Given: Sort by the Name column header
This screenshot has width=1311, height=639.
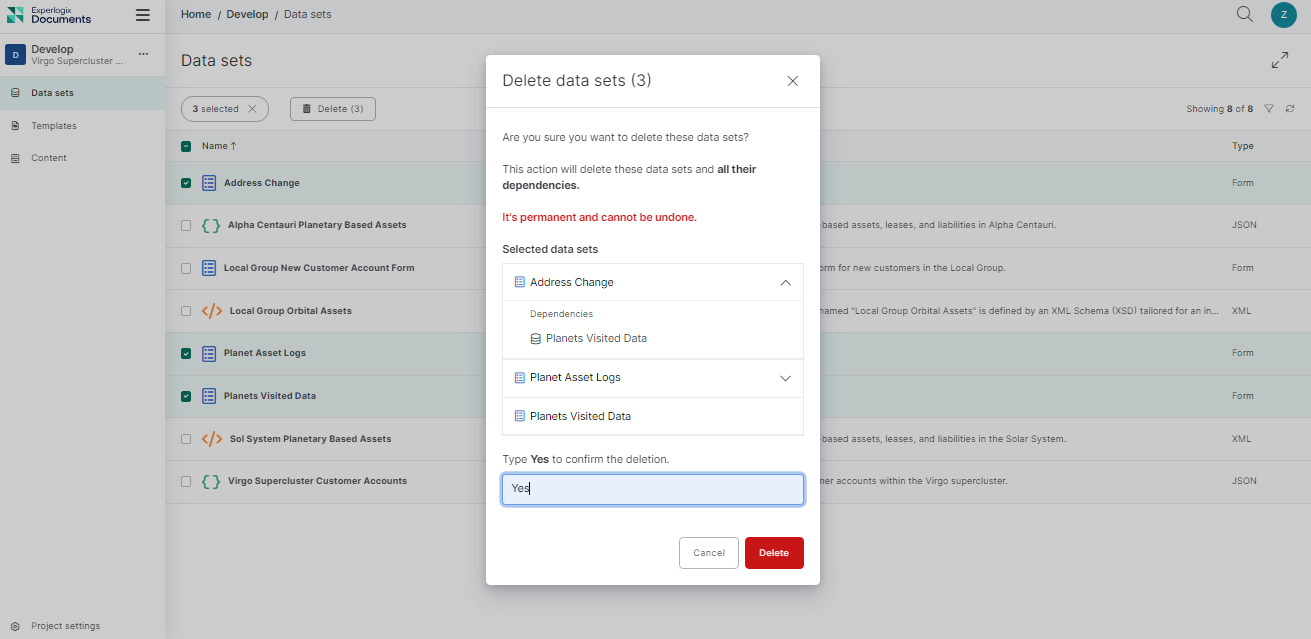Looking at the screenshot, I should click(219, 146).
